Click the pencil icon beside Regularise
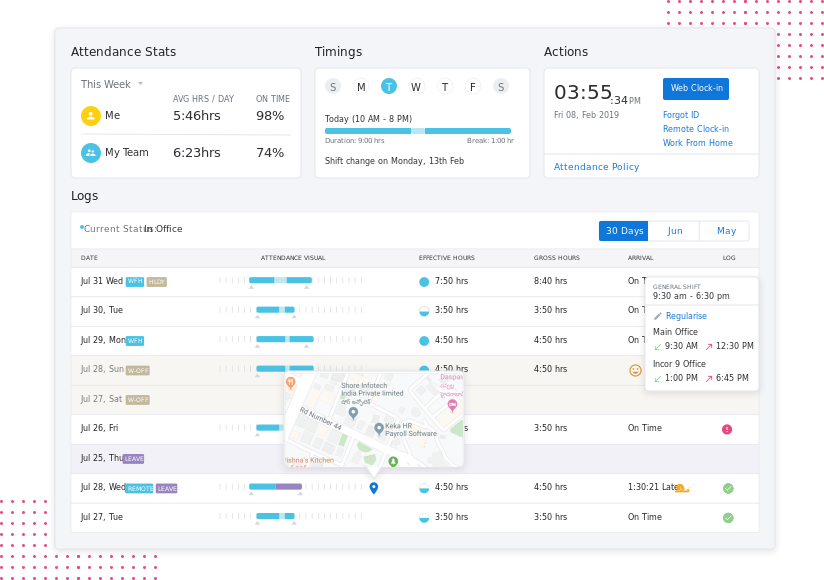 [657, 316]
